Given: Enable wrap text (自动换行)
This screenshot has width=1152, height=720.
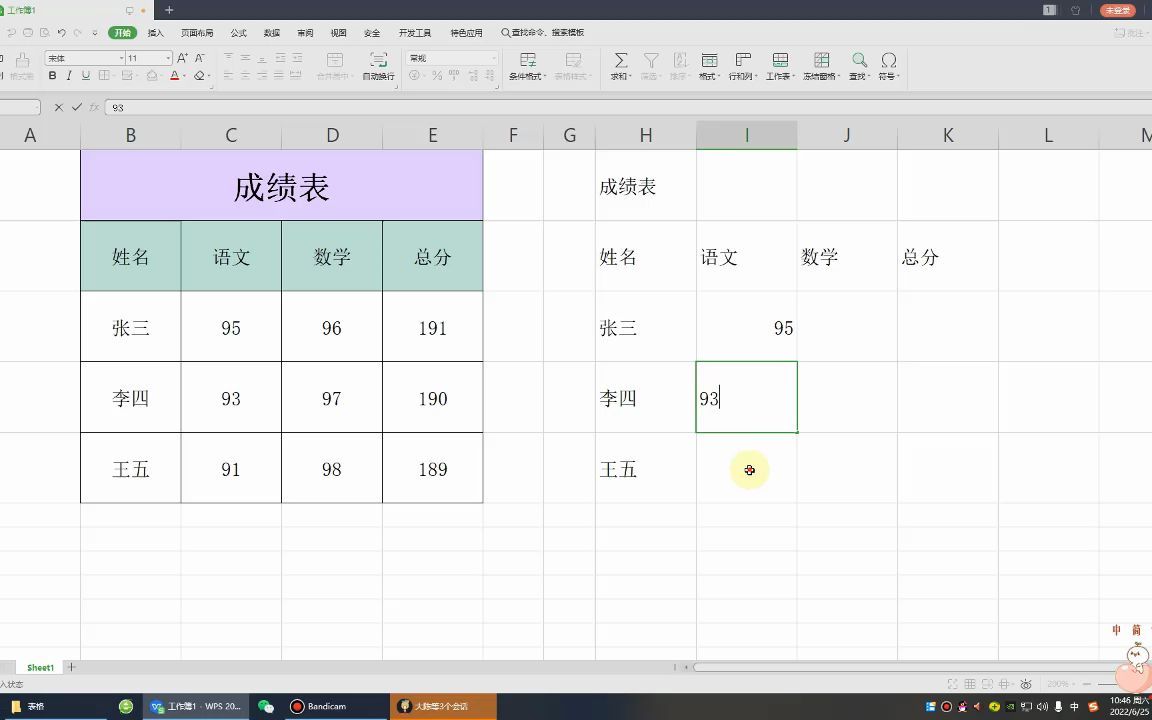Looking at the screenshot, I should click(379, 66).
